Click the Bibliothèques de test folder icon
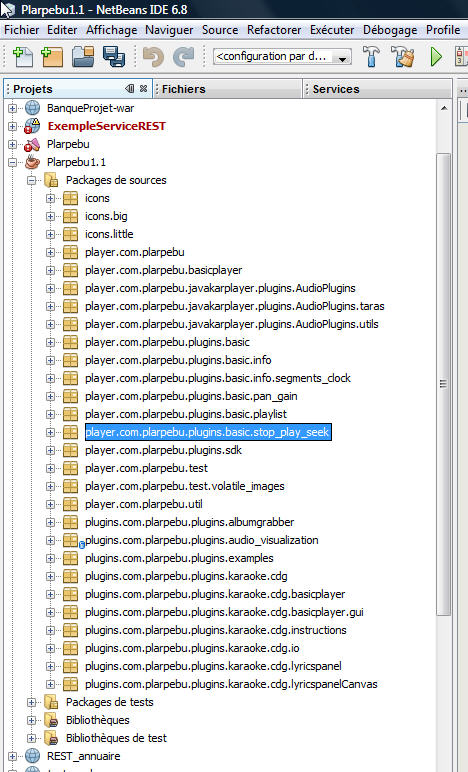Screen dimensions: 468x772 pyautogui.click(x=51, y=738)
